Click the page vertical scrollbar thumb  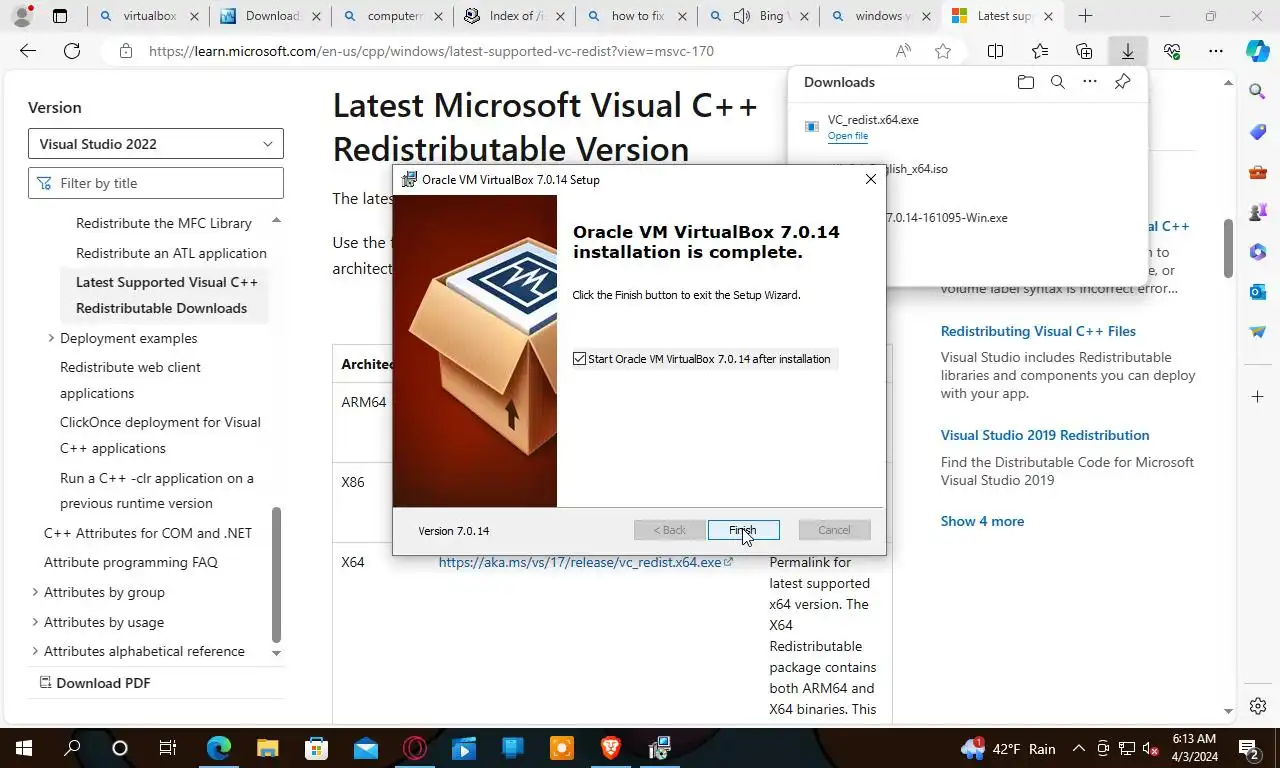coord(1229,248)
